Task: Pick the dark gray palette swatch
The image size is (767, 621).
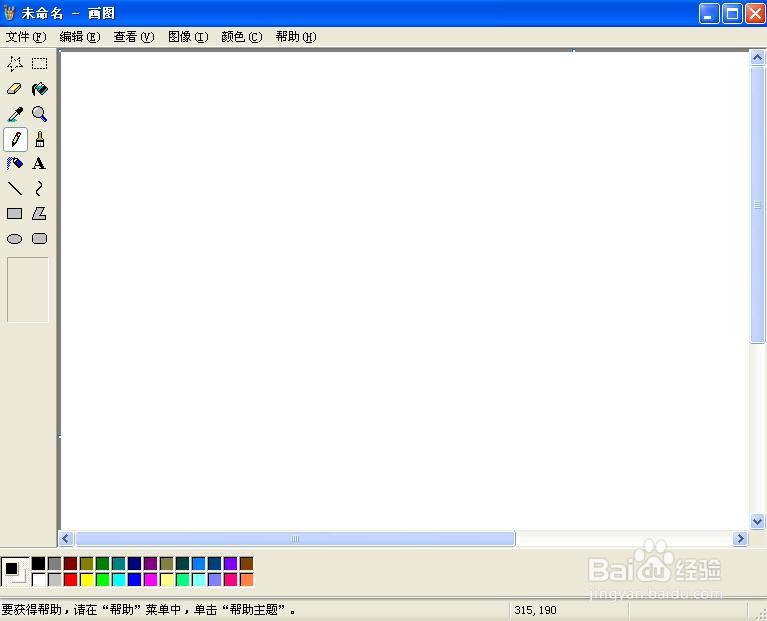Action: (55, 564)
